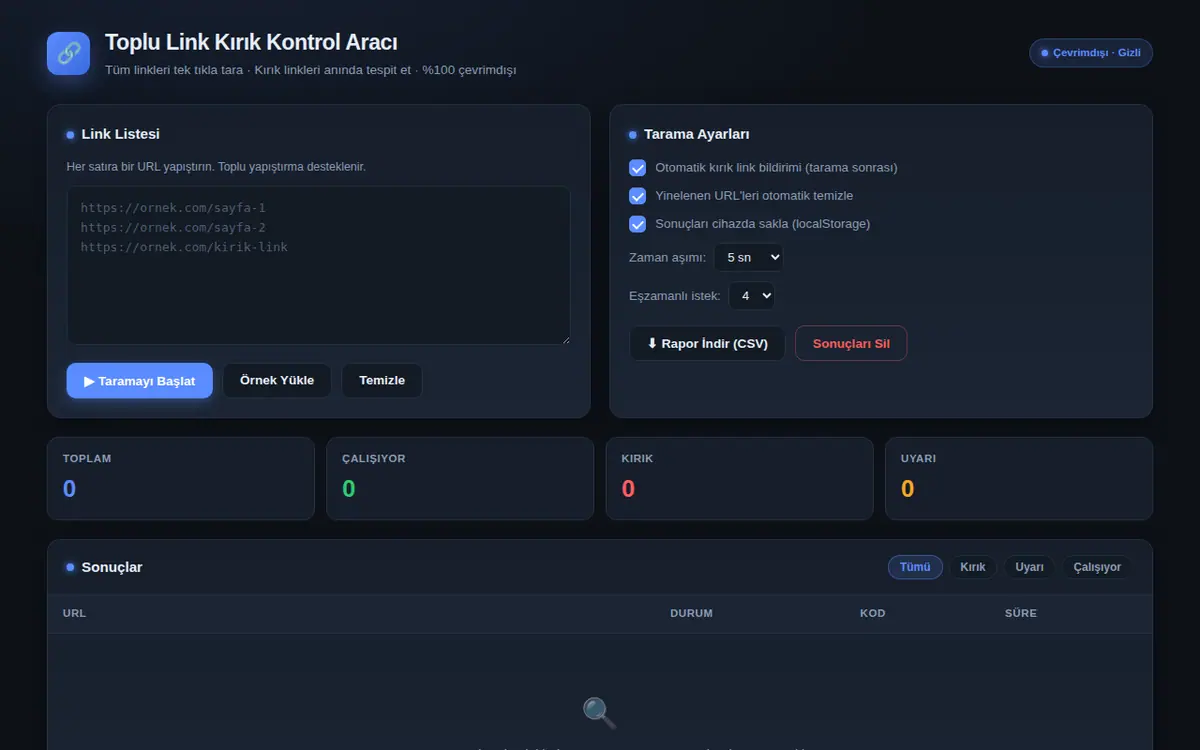
Task: Click the Link Listesi panel heading
Action: (120, 134)
